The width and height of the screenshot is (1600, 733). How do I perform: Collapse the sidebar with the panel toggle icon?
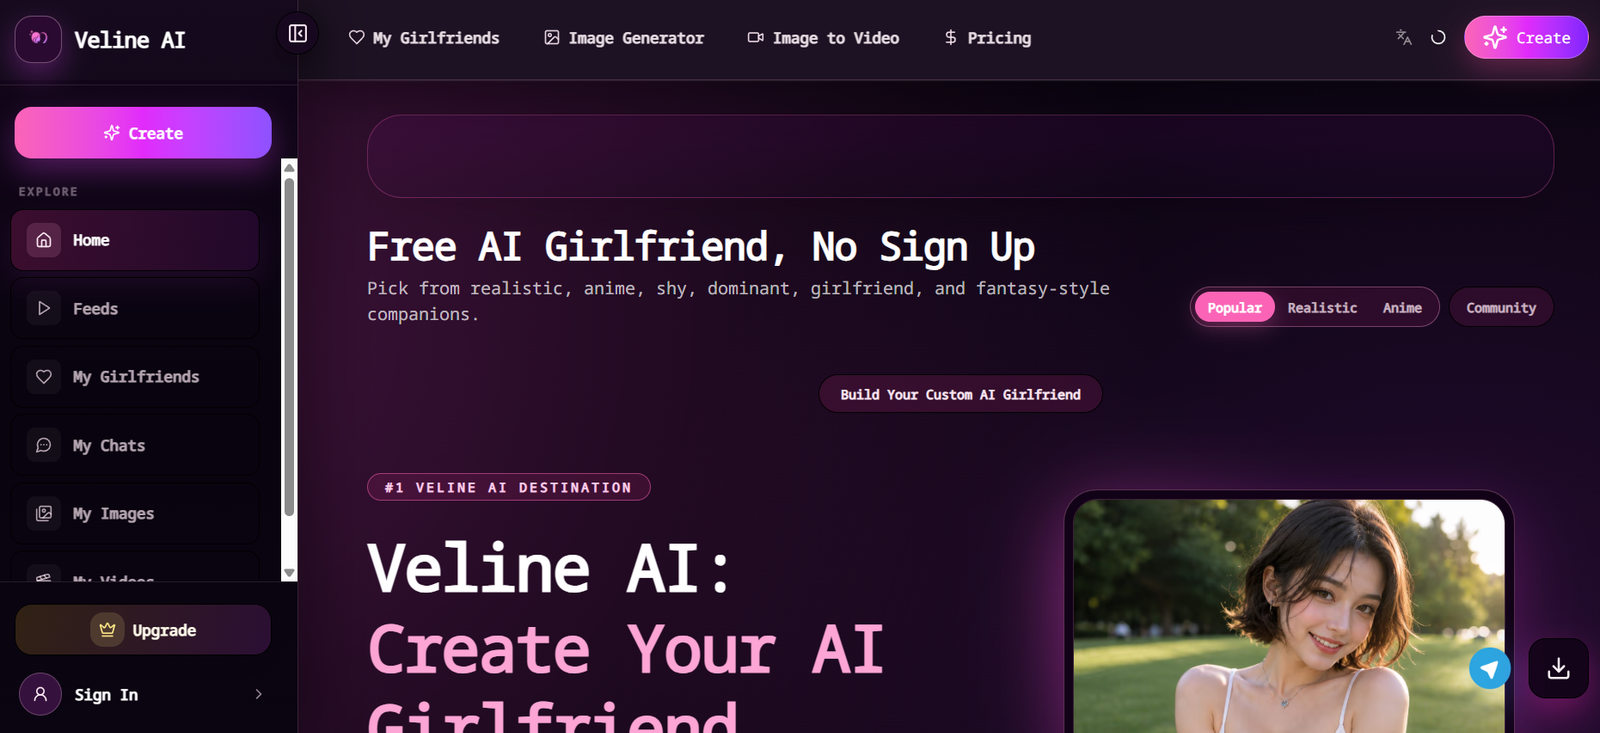[x=298, y=34]
